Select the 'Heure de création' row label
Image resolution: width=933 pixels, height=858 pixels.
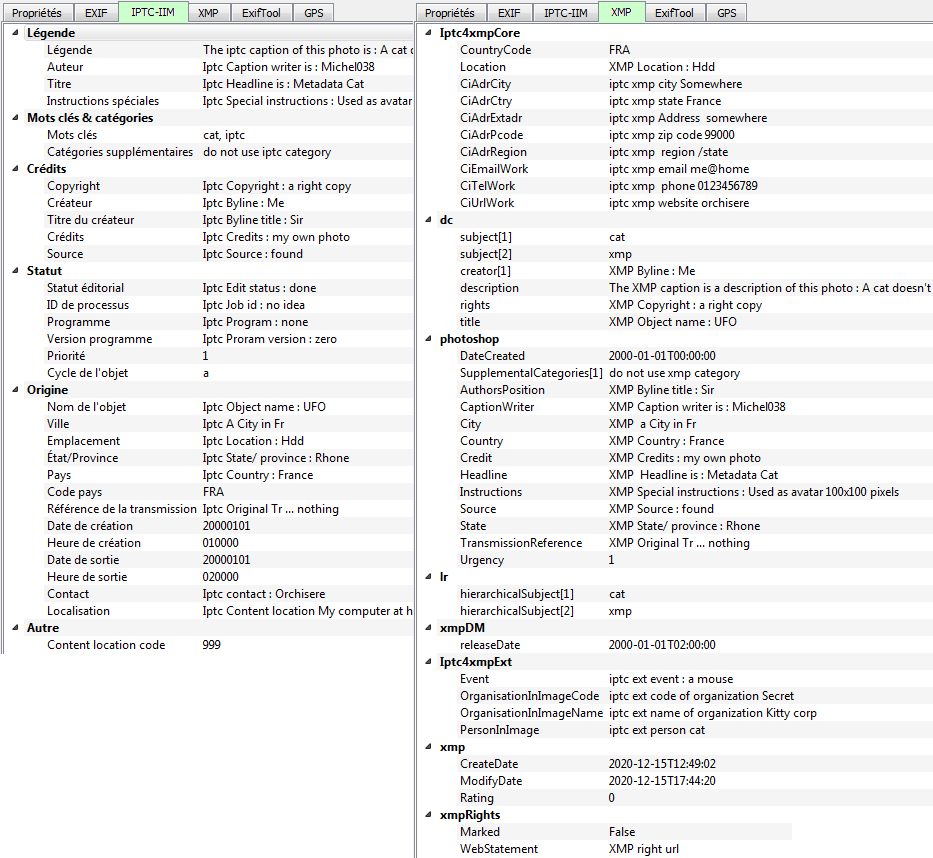[94, 543]
